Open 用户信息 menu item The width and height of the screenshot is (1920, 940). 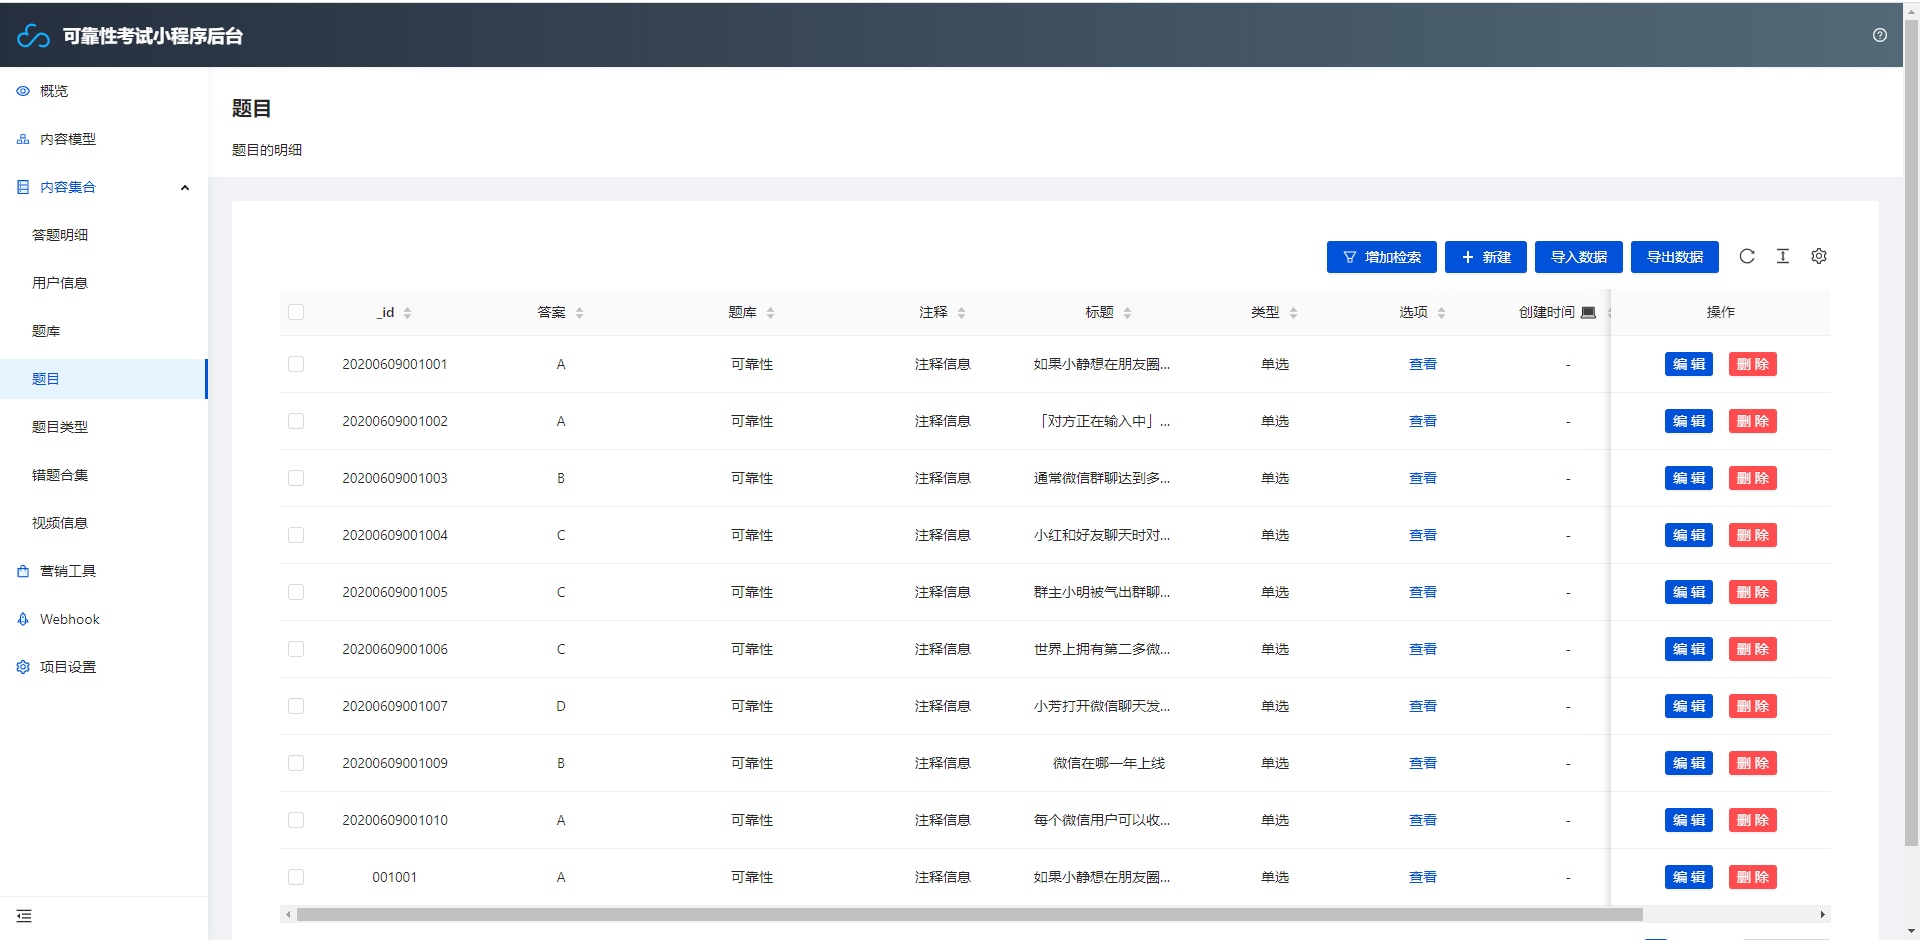(x=104, y=283)
